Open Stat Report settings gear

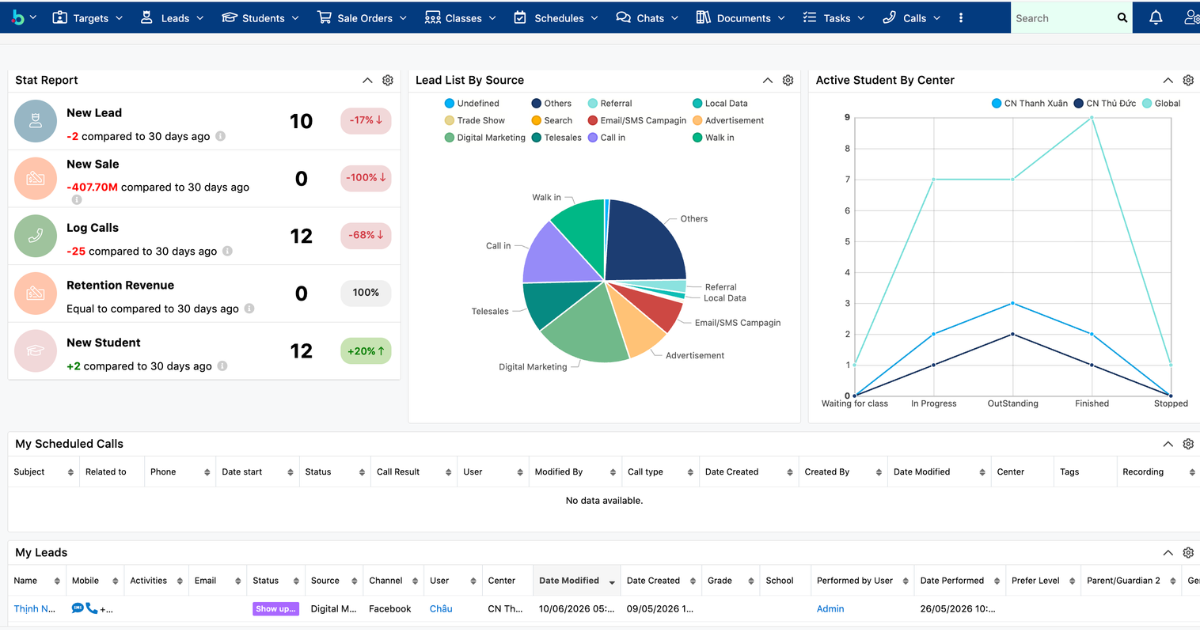click(x=388, y=80)
